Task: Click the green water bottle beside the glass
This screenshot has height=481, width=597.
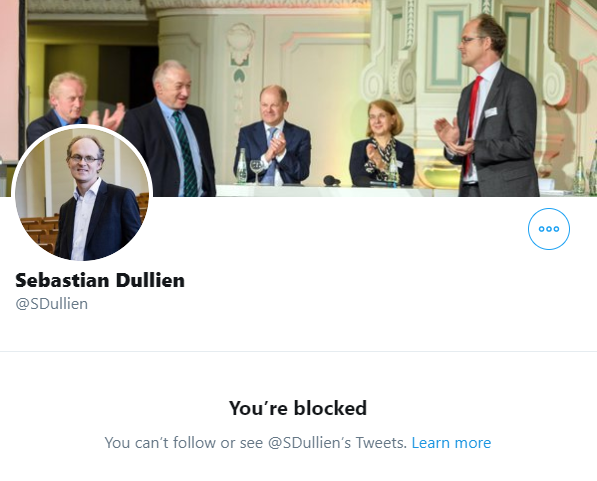Action: pos(242,166)
